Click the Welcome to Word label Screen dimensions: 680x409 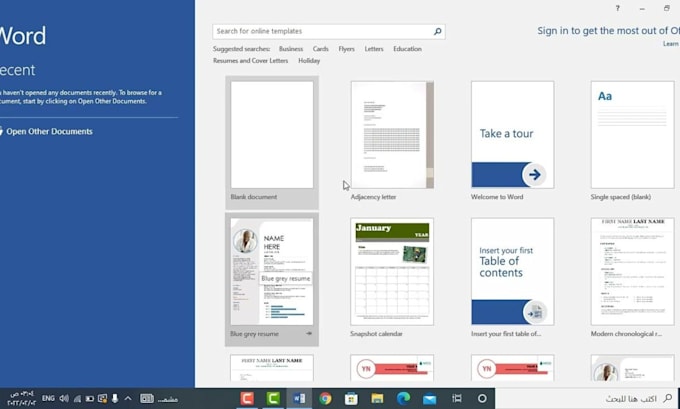pos(497,197)
